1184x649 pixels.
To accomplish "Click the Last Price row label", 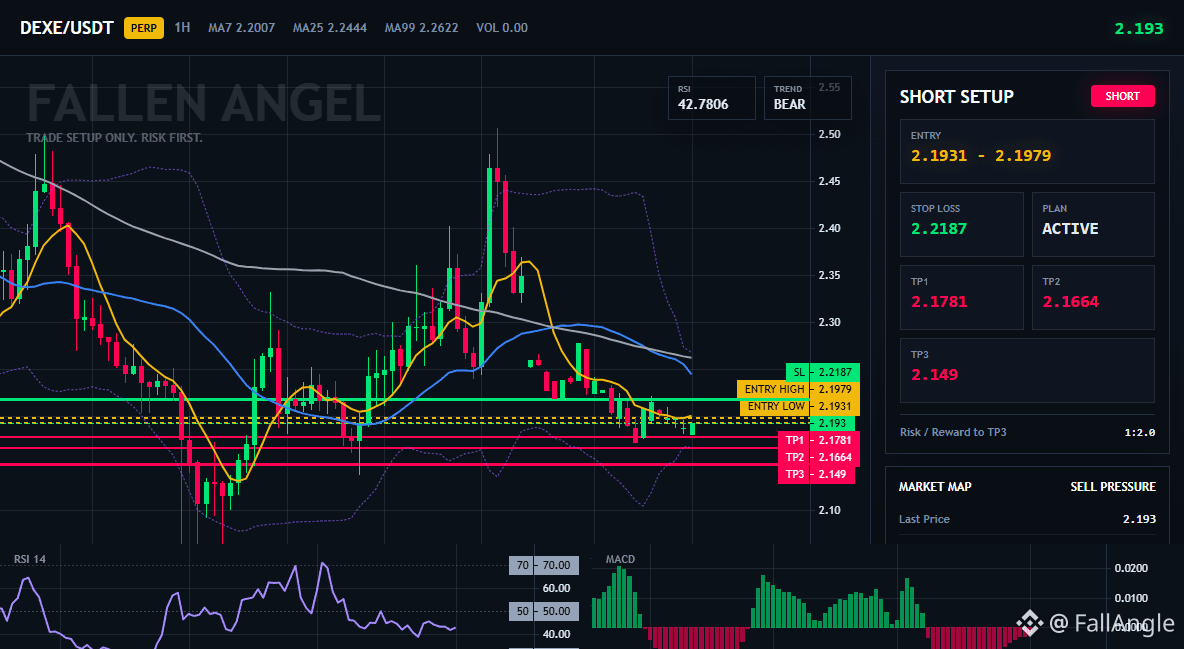I will pyautogui.click(x=924, y=519).
